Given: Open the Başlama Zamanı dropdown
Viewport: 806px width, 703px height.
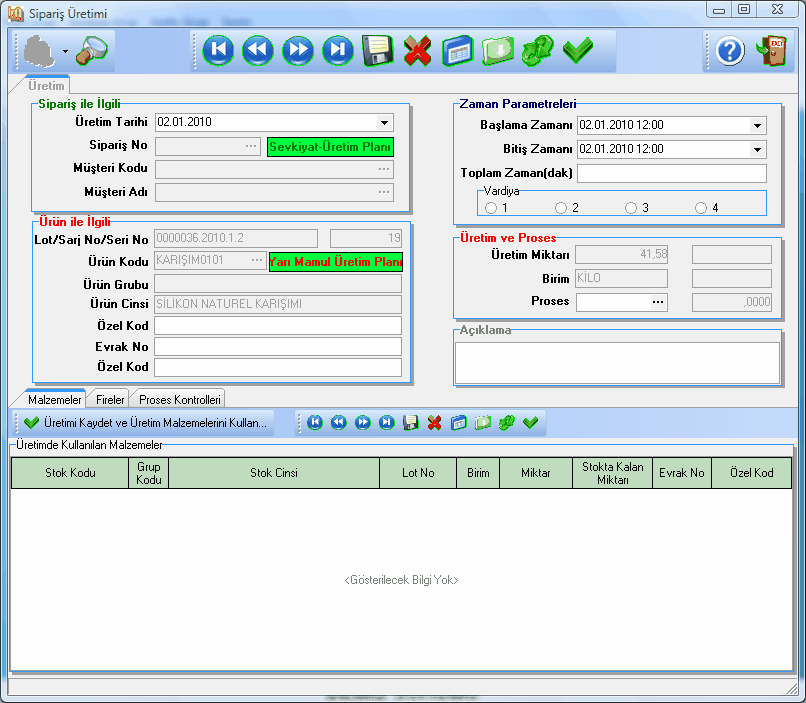Looking at the screenshot, I should click(x=757, y=125).
